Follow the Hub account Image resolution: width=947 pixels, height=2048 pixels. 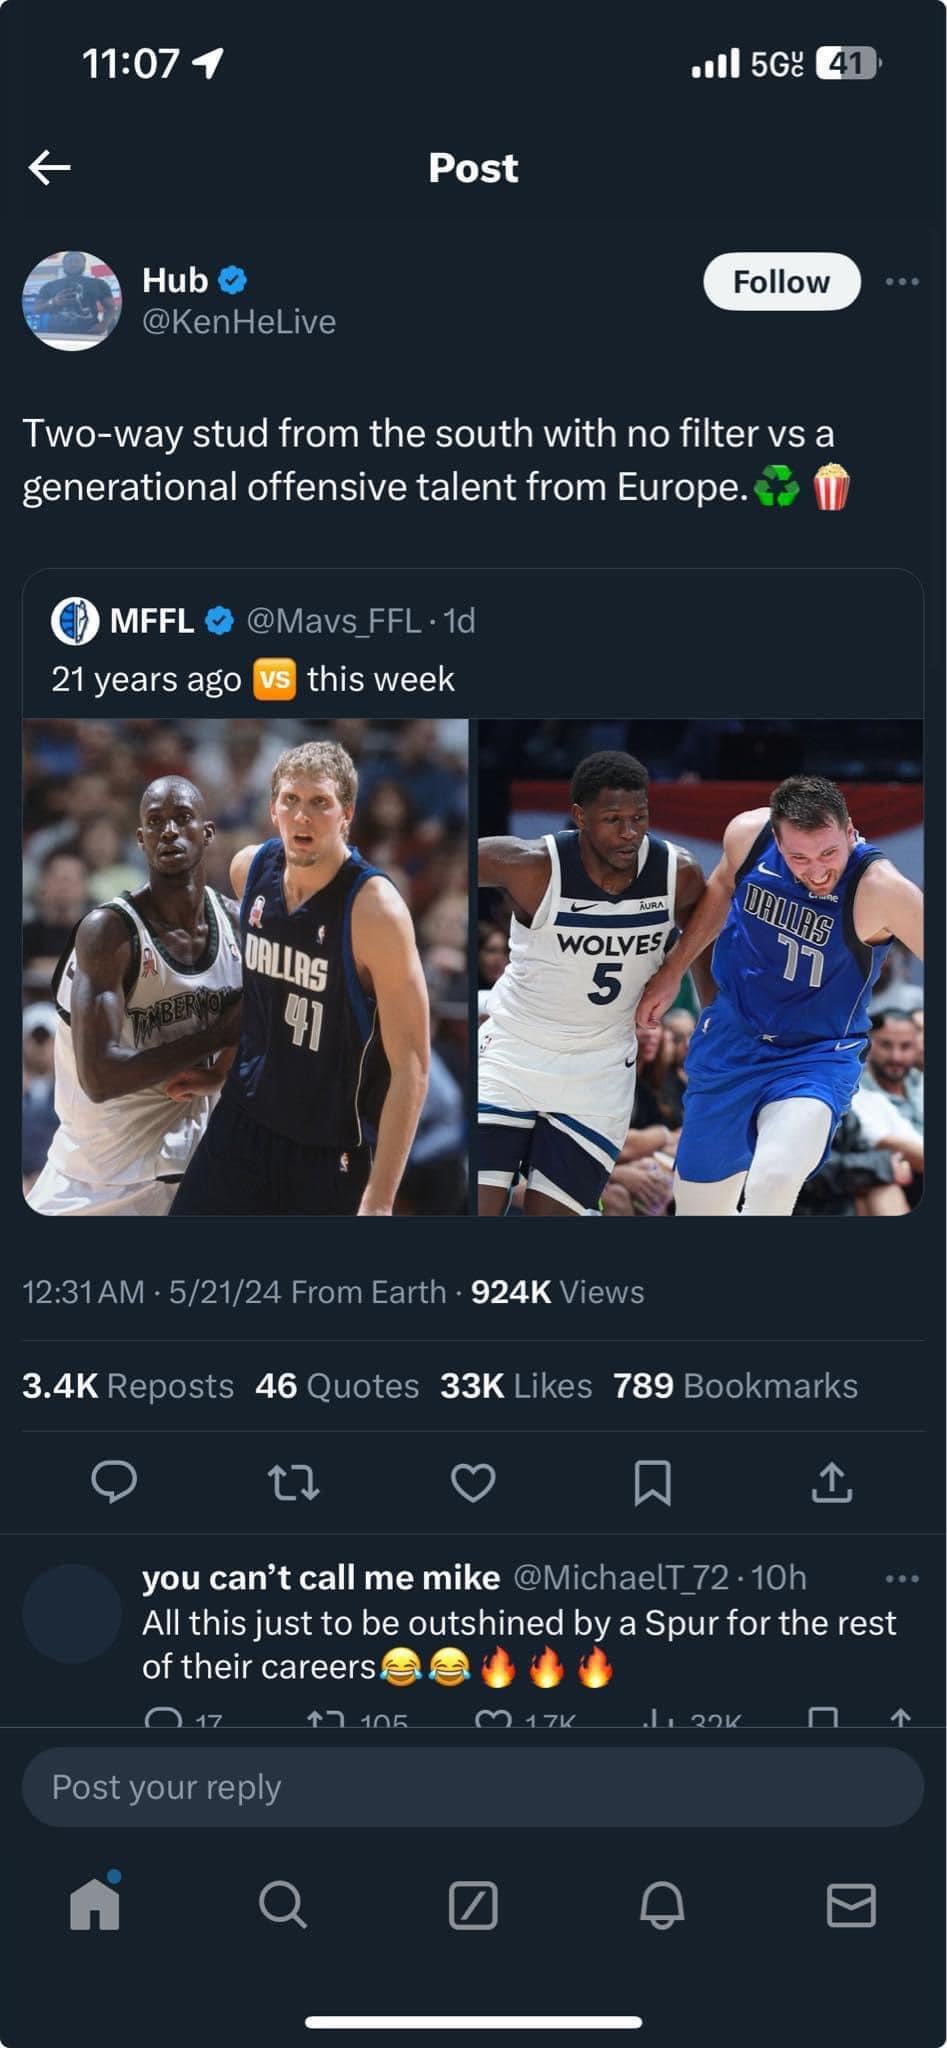pos(781,282)
